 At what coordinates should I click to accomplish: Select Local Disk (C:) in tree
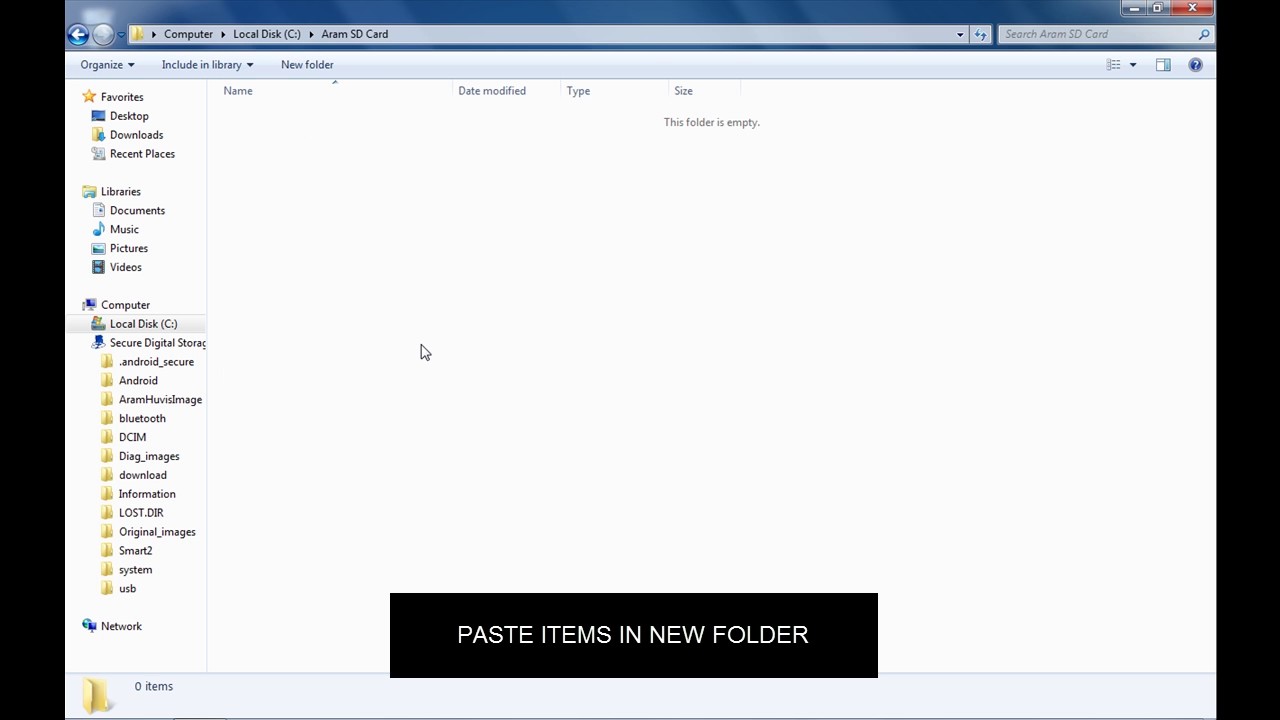tap(143, 324)
